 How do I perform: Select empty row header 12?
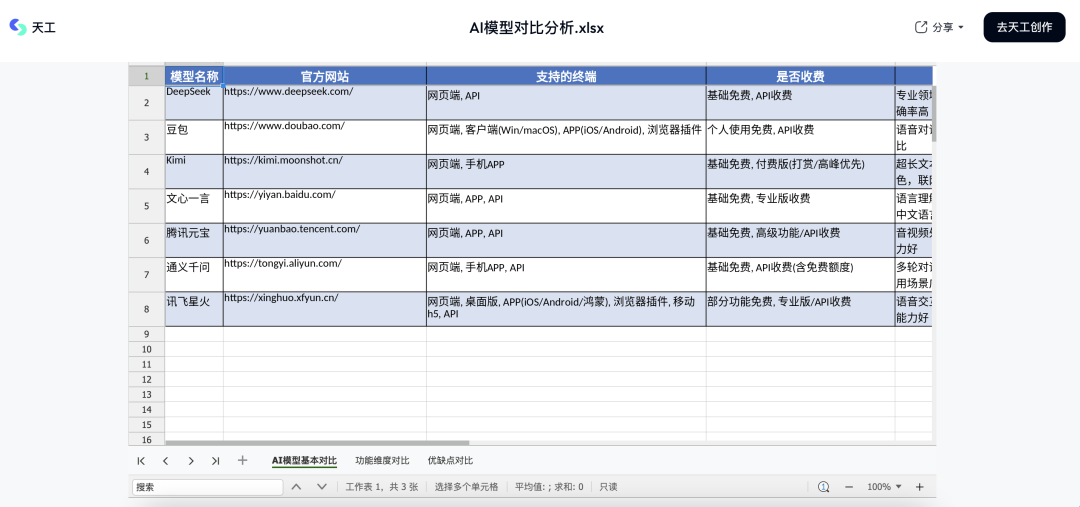coord(146,380)
